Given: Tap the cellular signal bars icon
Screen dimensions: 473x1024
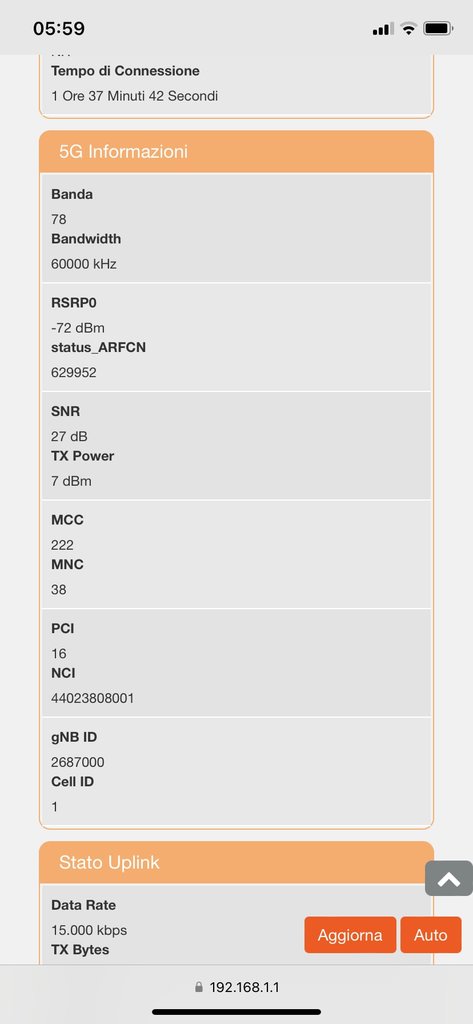Looking at the screenshot, I should [x=383, y=29].
